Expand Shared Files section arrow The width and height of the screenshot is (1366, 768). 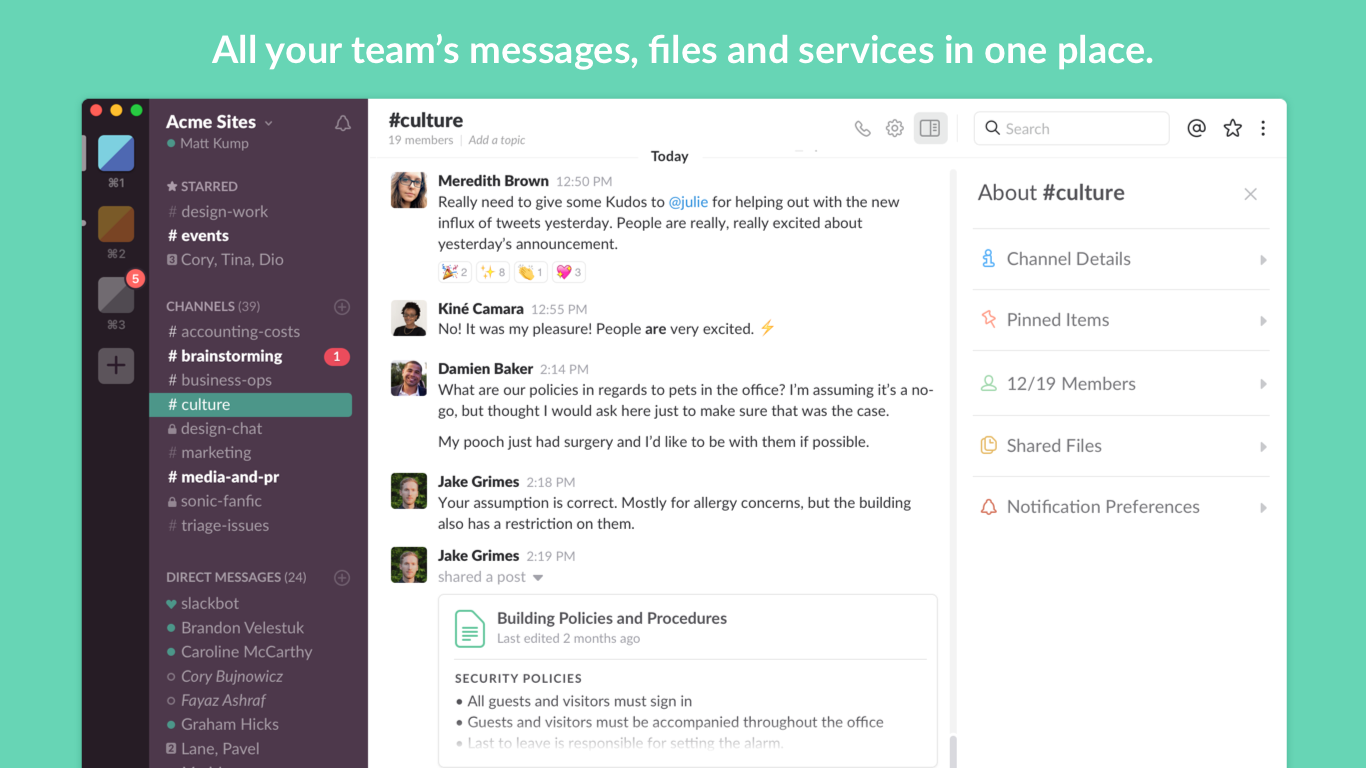[x=1263, y=447]
